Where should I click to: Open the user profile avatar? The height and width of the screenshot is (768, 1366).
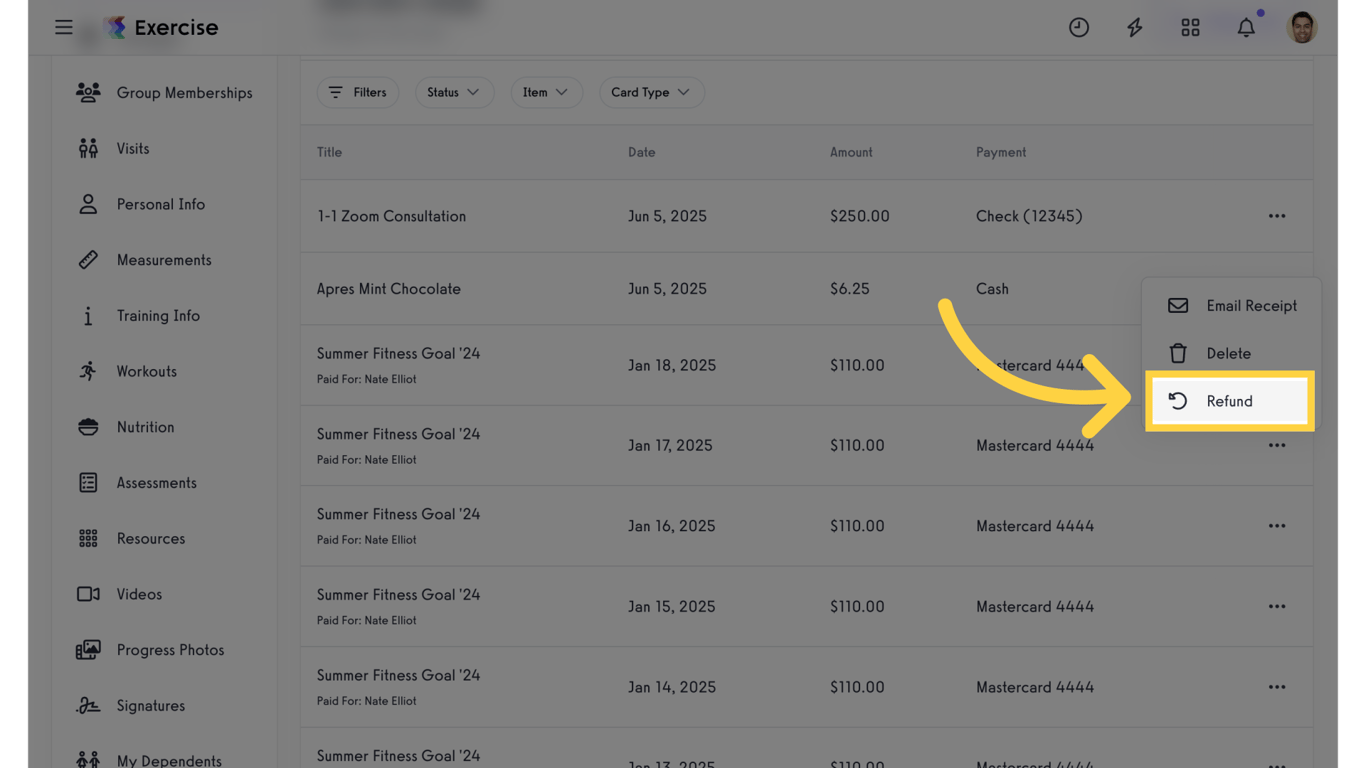[1302, 27]
